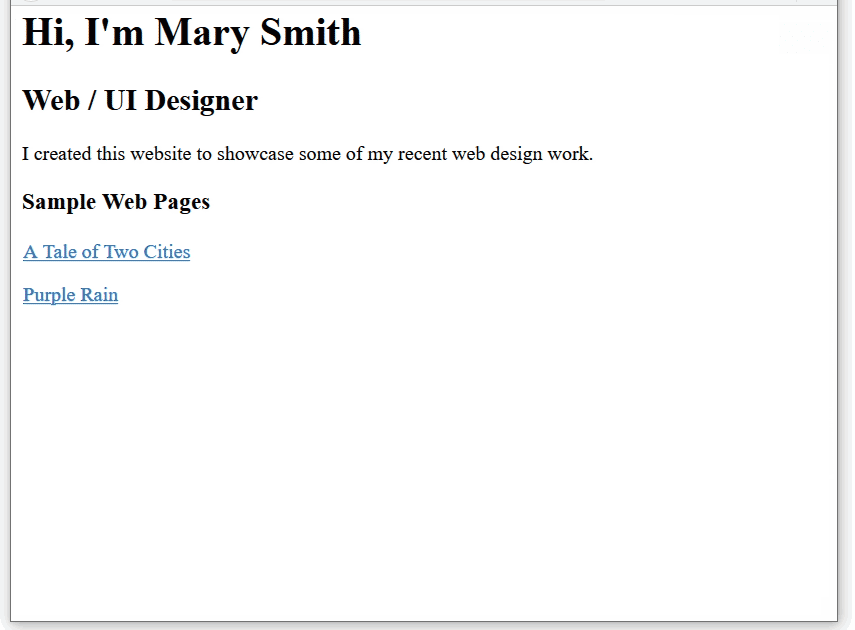Viewport: 855px width, 630px height.
Task: Click the word "Pages" in the section heading
Action: [x=183, y=202]
